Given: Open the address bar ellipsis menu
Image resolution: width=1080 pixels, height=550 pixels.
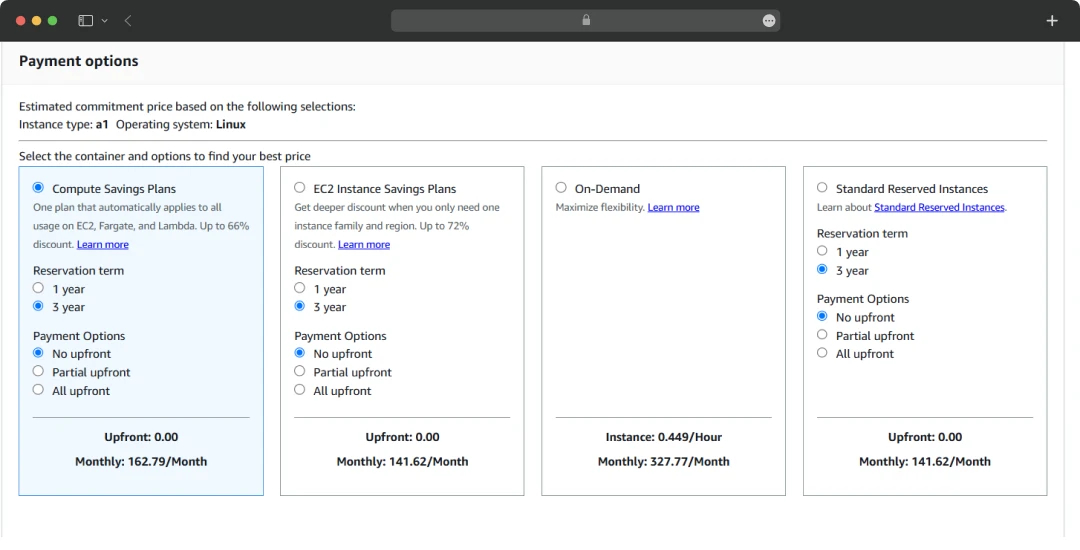Looking at the screenshot, I should [769, 21].
